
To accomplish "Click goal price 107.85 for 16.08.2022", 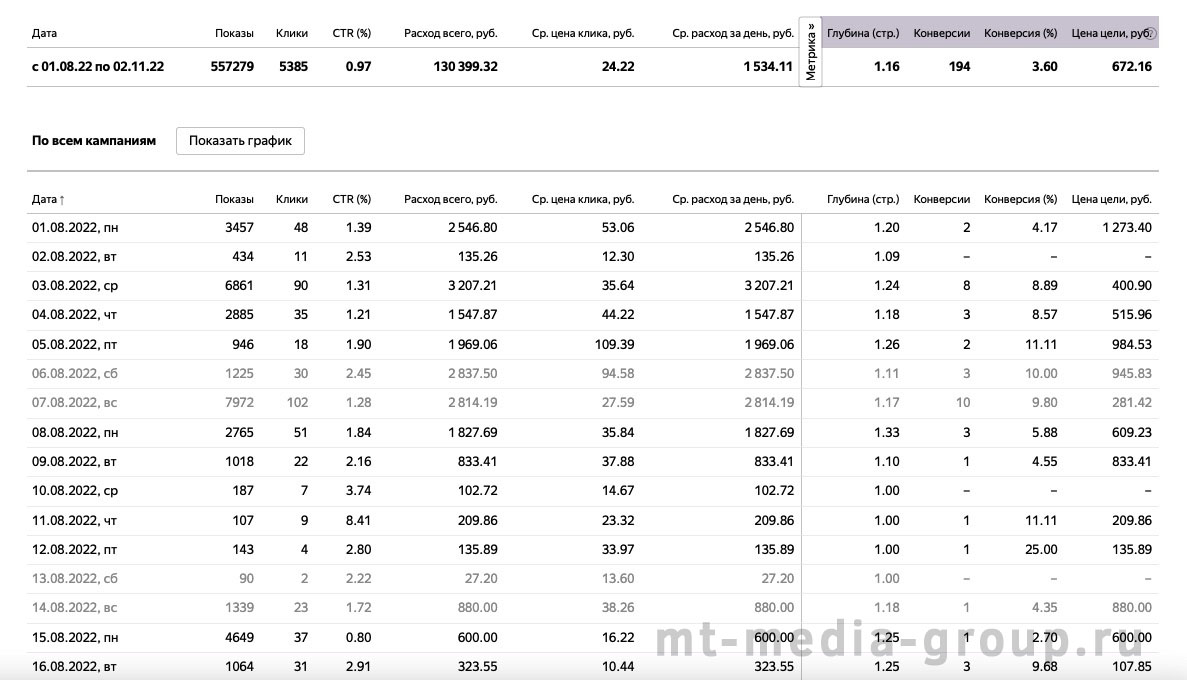I will (1132, 666).
